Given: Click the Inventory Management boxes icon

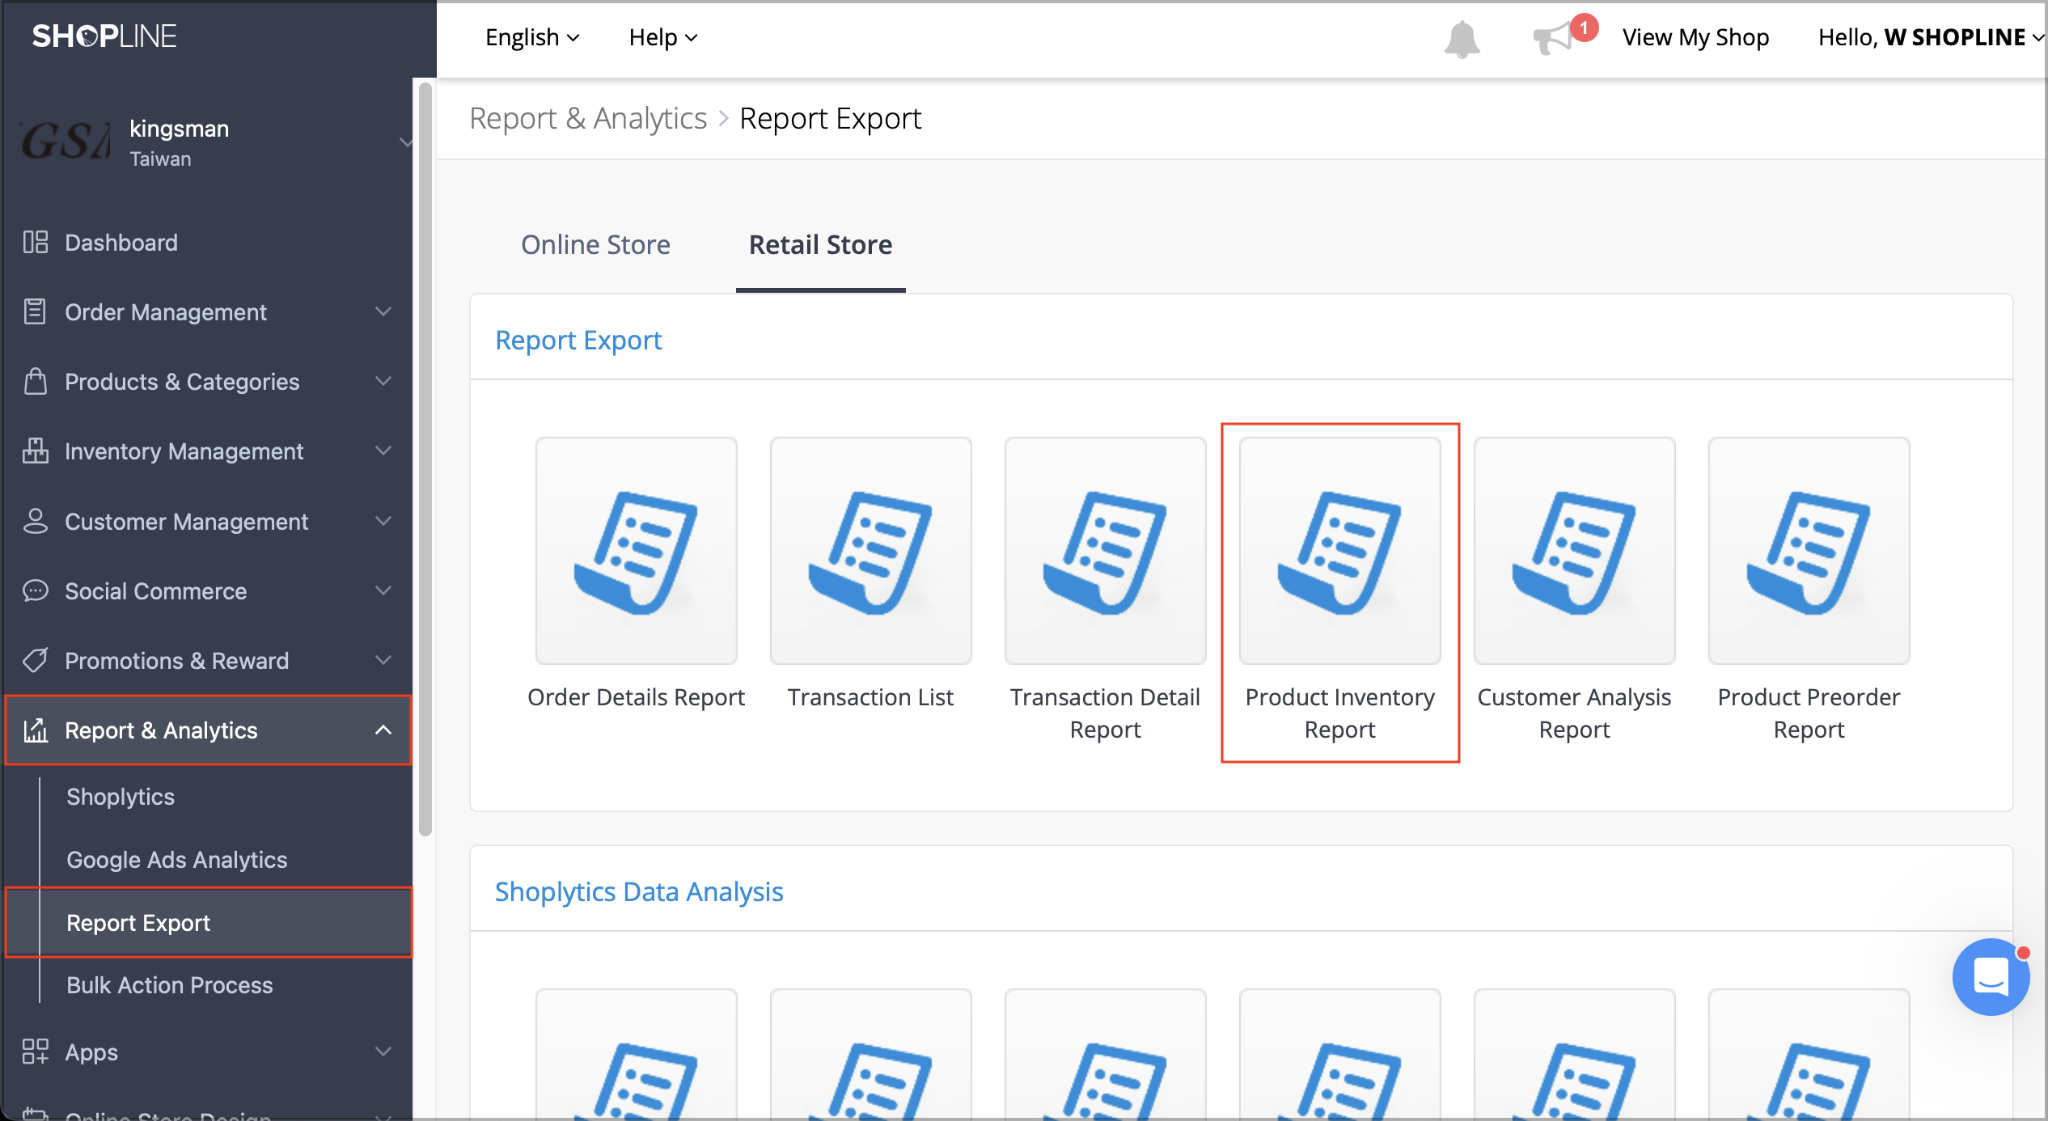Looking at the screenshot, I should pos(35,451).
